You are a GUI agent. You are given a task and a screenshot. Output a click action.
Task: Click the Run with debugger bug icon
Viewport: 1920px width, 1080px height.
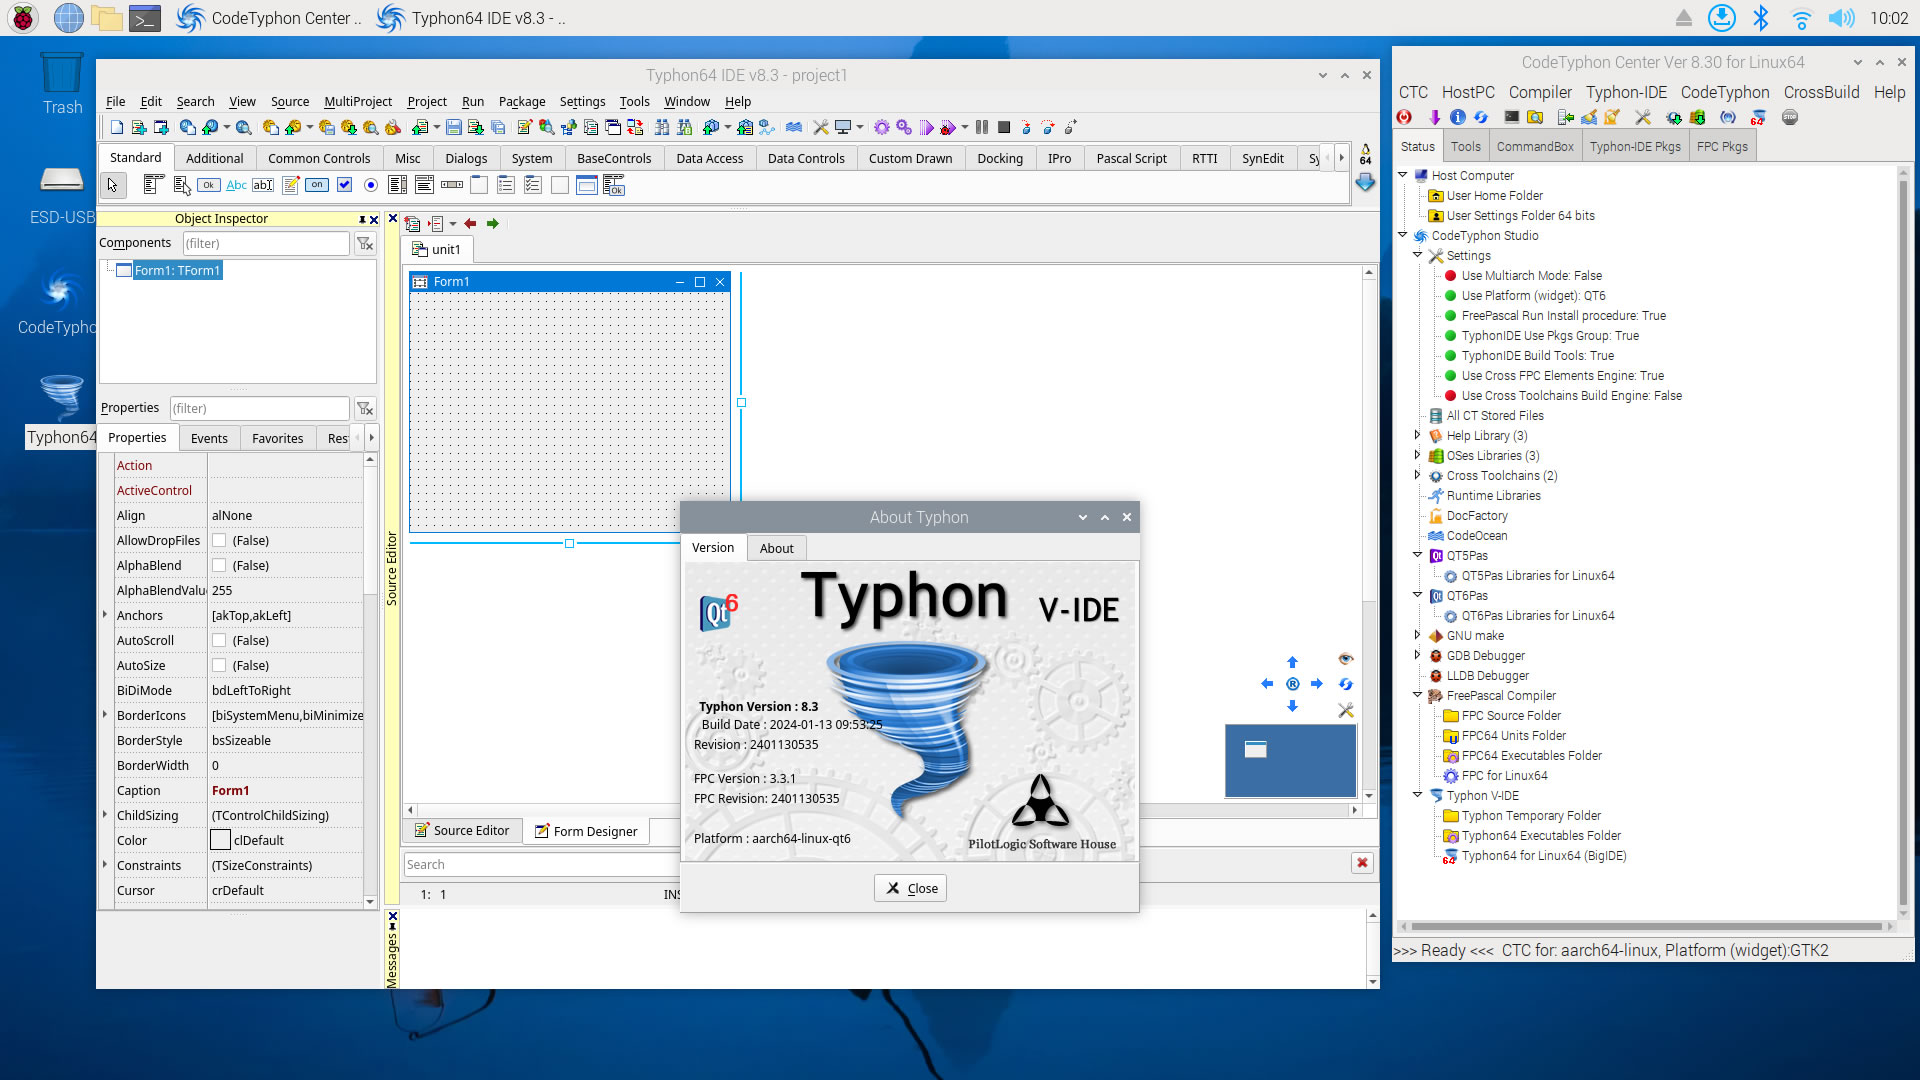point(947,127)
